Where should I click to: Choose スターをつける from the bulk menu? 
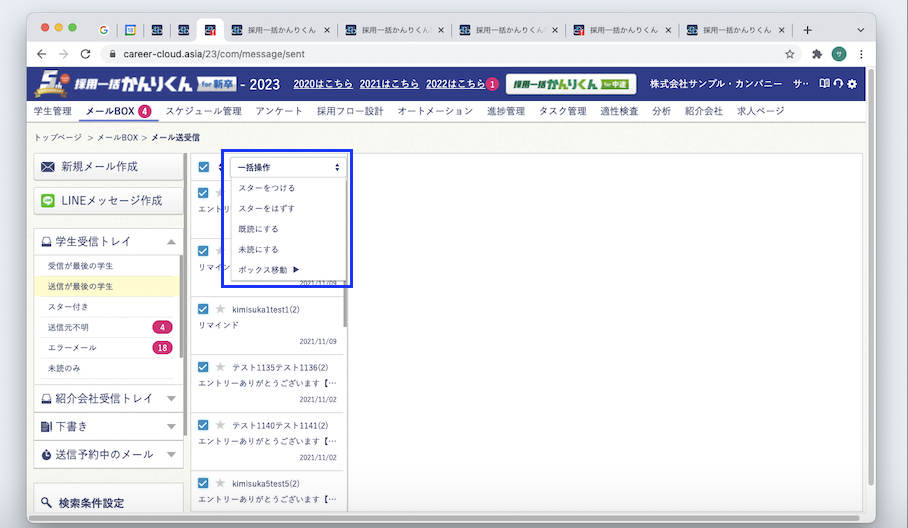click(x=266, y=188)
